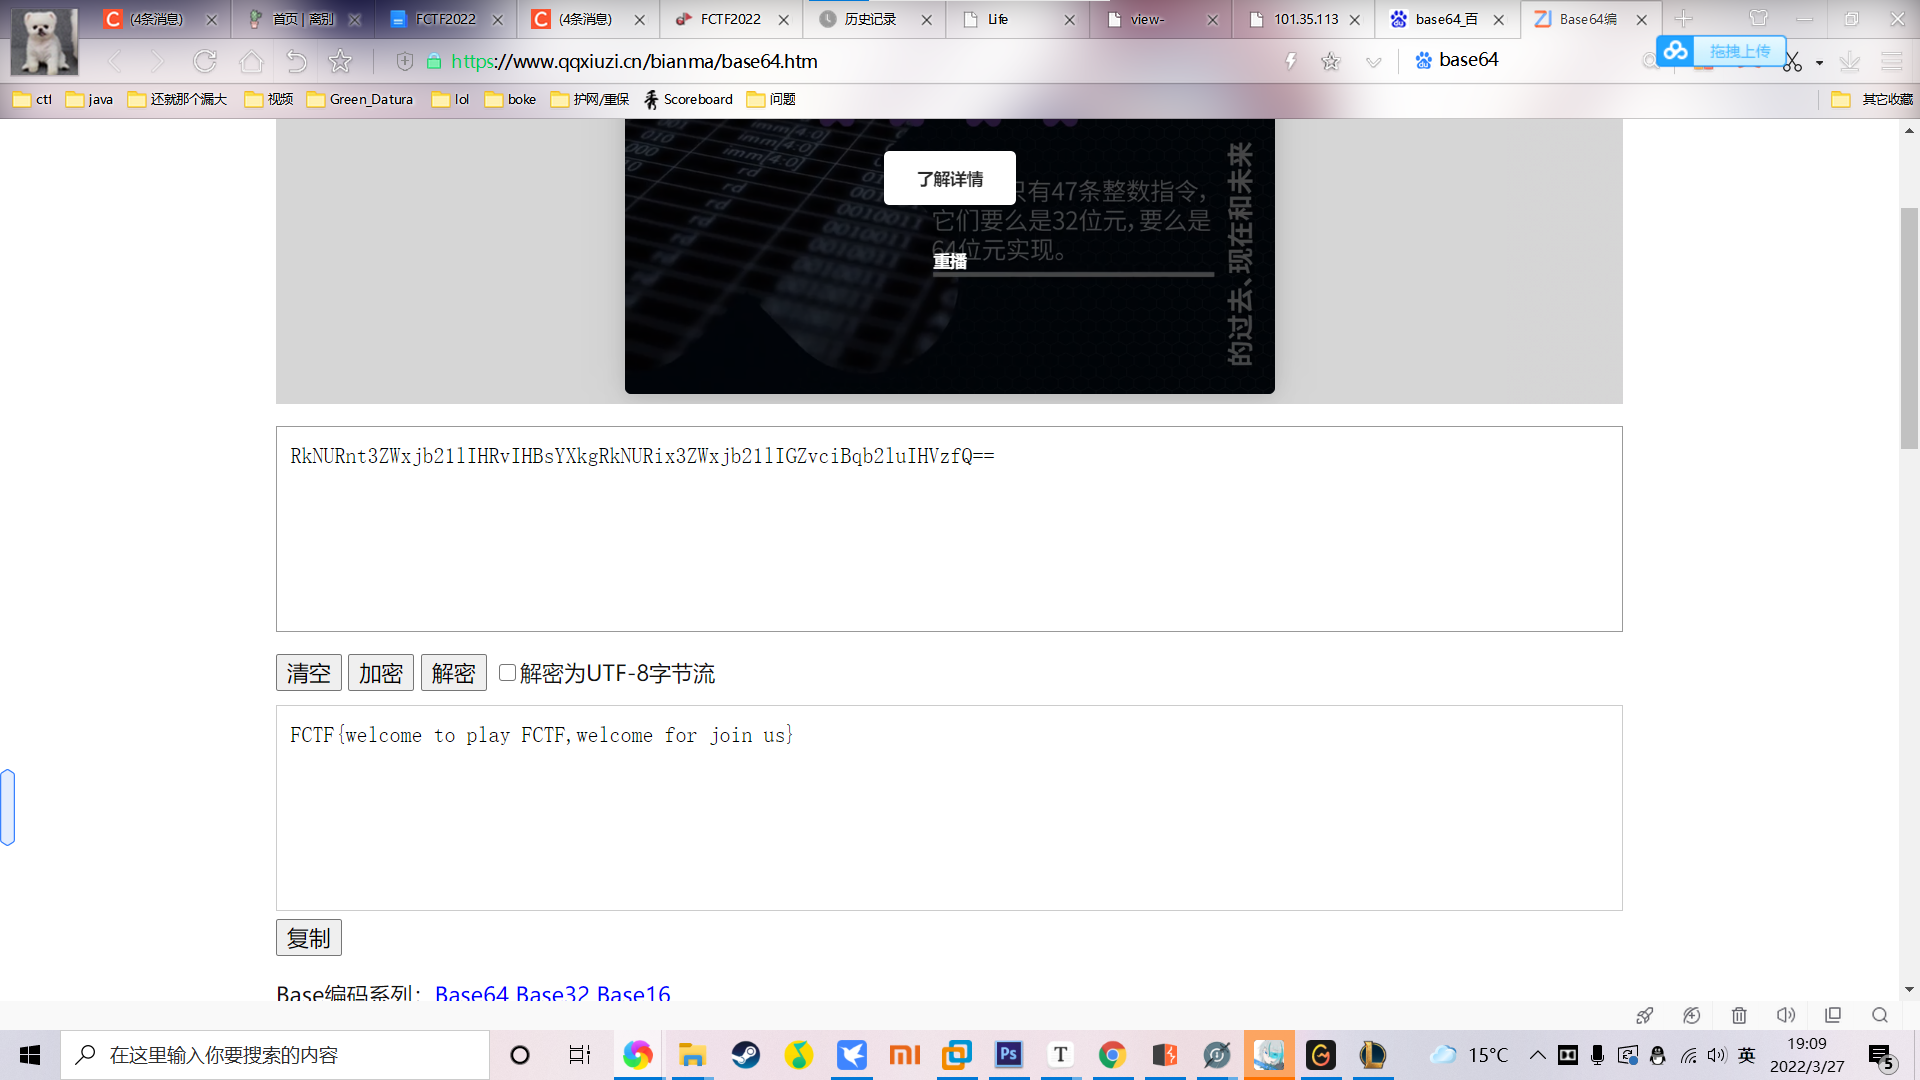
Task: Bookmark page with star icon
Action: pyautogui.click(x=340, y=62)
